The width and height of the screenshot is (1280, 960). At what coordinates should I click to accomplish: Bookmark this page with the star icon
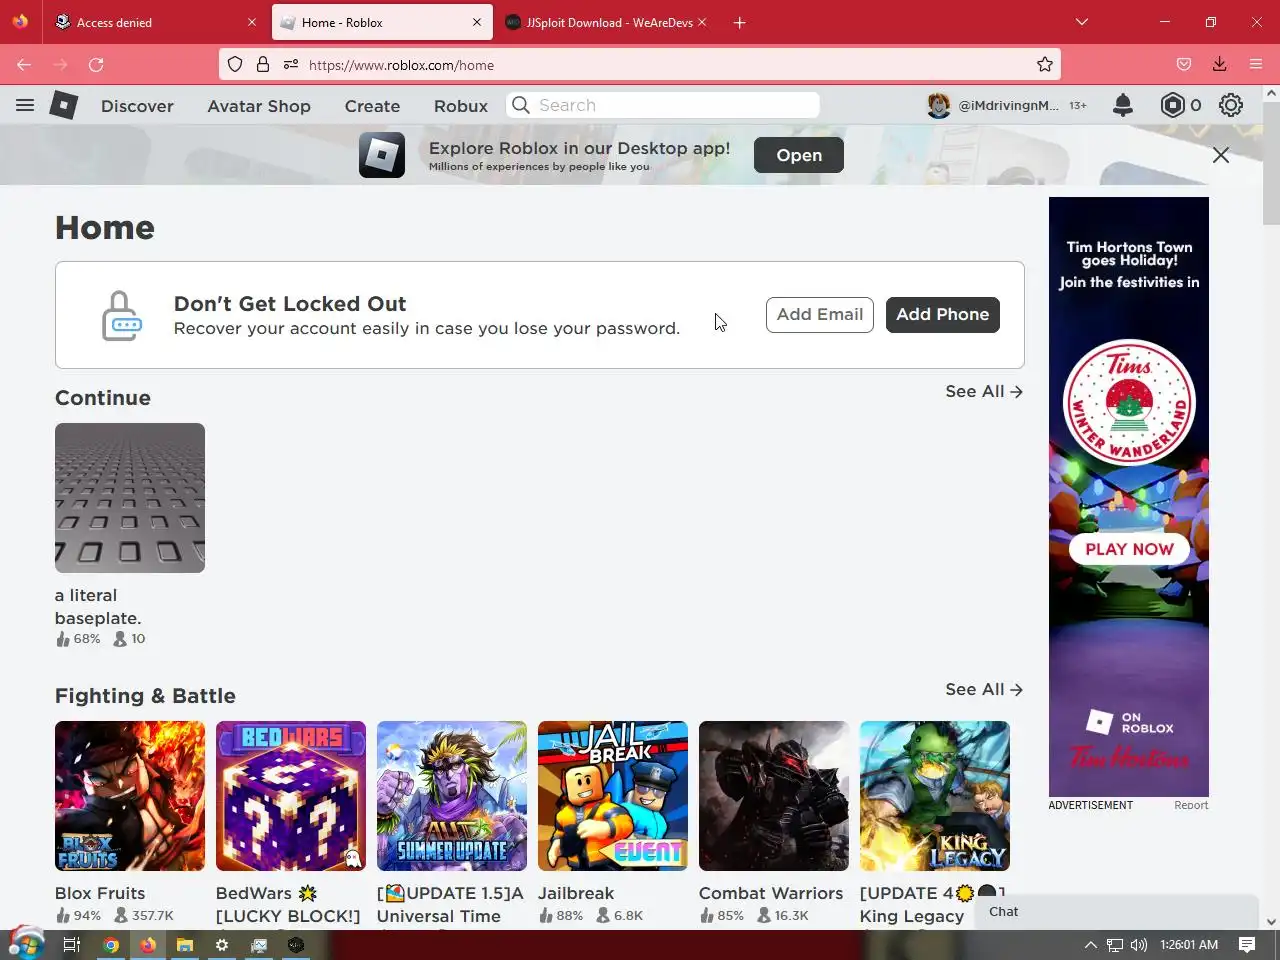(x=1045, y=65)
